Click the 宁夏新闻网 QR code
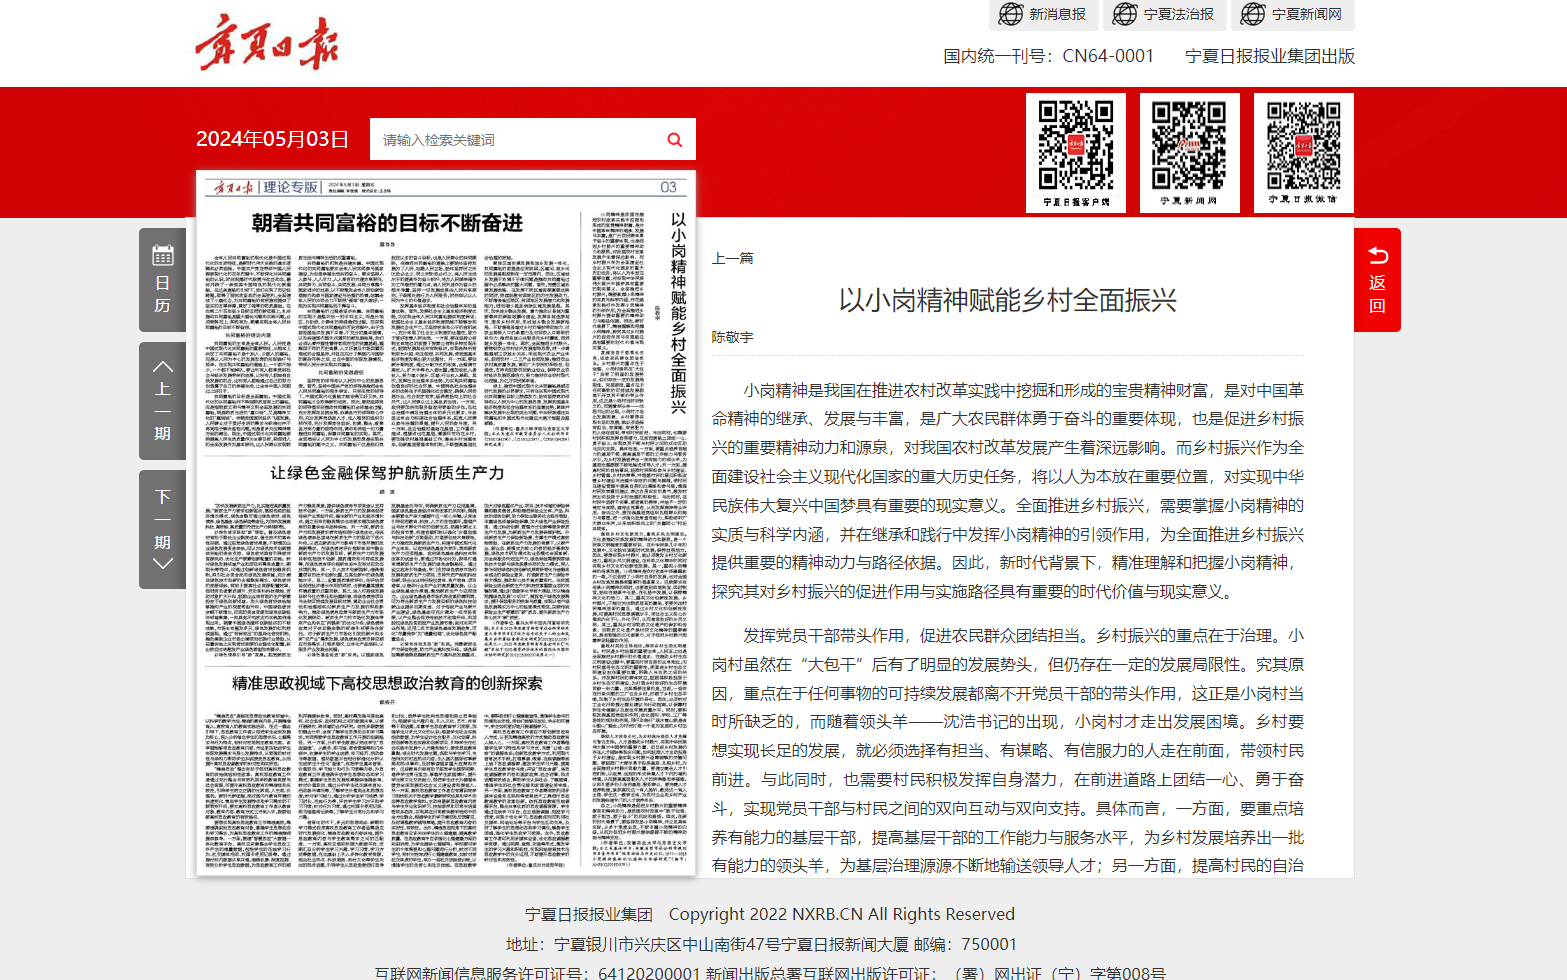Image resolution: width=1567 pixels, height=980 pixels. pos(1189,152)
